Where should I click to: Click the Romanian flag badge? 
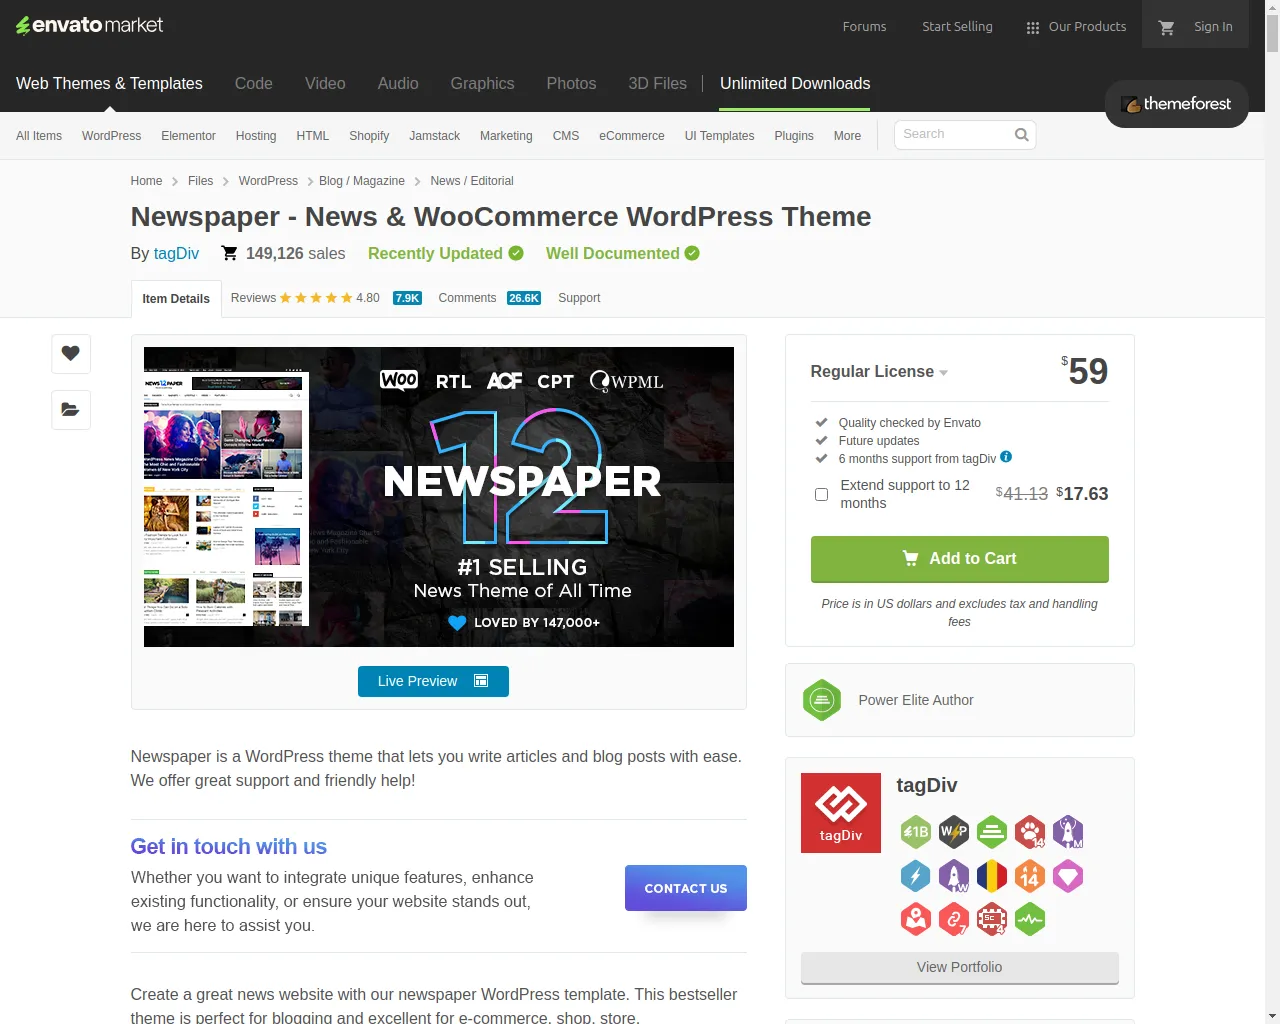(992, 876)
